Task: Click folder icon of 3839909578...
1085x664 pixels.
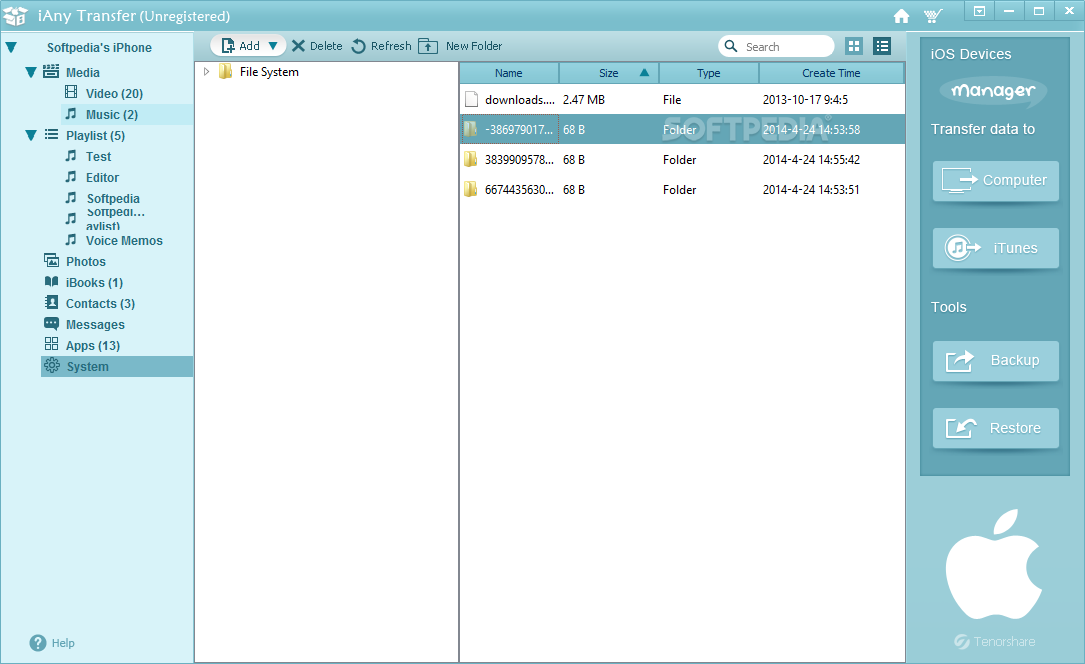Action: 471,159
